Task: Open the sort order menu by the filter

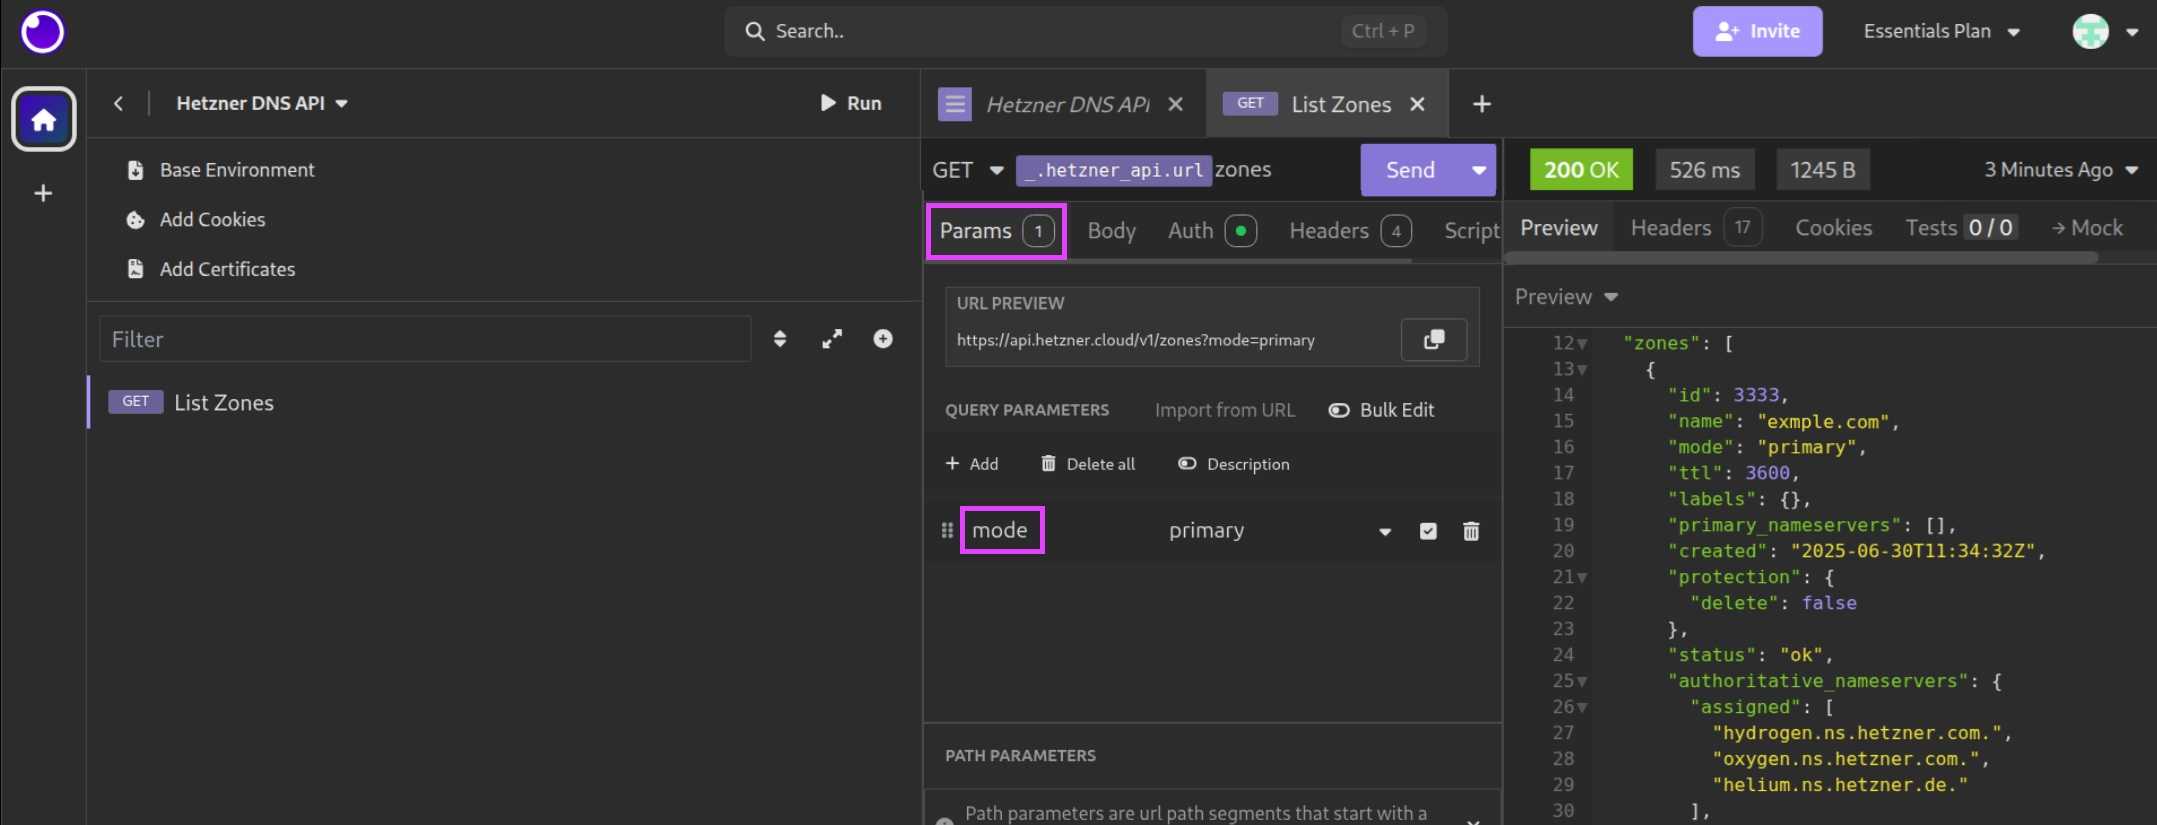Action: point(780,339)
